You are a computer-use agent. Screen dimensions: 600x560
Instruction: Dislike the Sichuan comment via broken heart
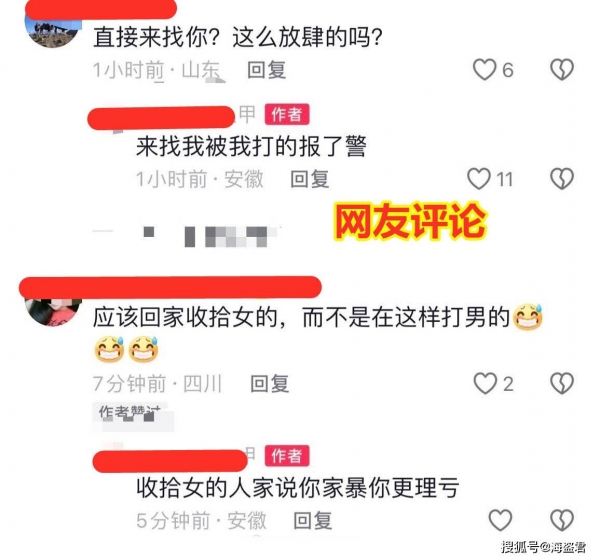pos(562,383)
